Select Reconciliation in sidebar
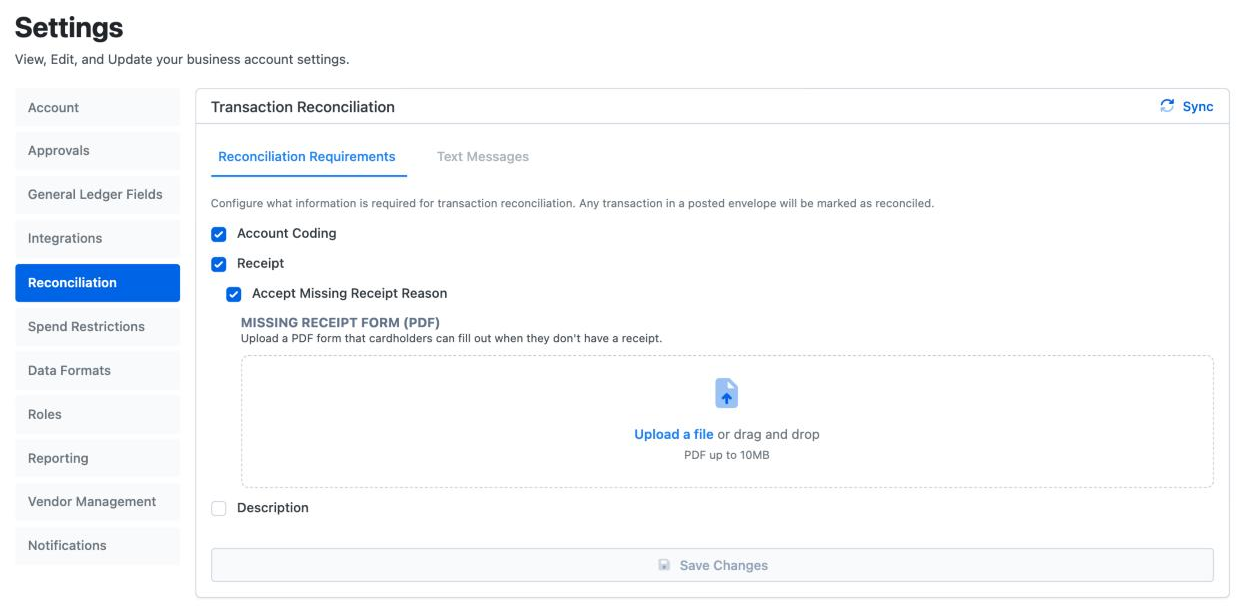Viewport: 1236px width, 606px height. coord(97,283)
